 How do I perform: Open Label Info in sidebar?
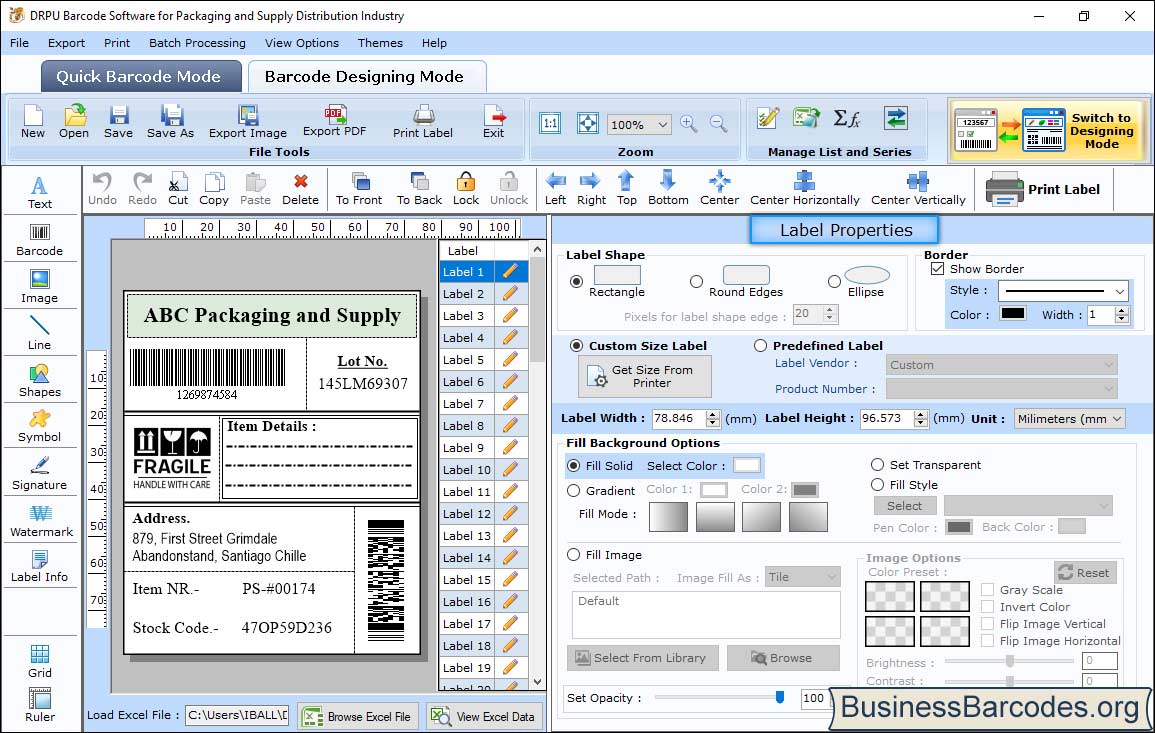pyautogui.click(x=40, y=567)
